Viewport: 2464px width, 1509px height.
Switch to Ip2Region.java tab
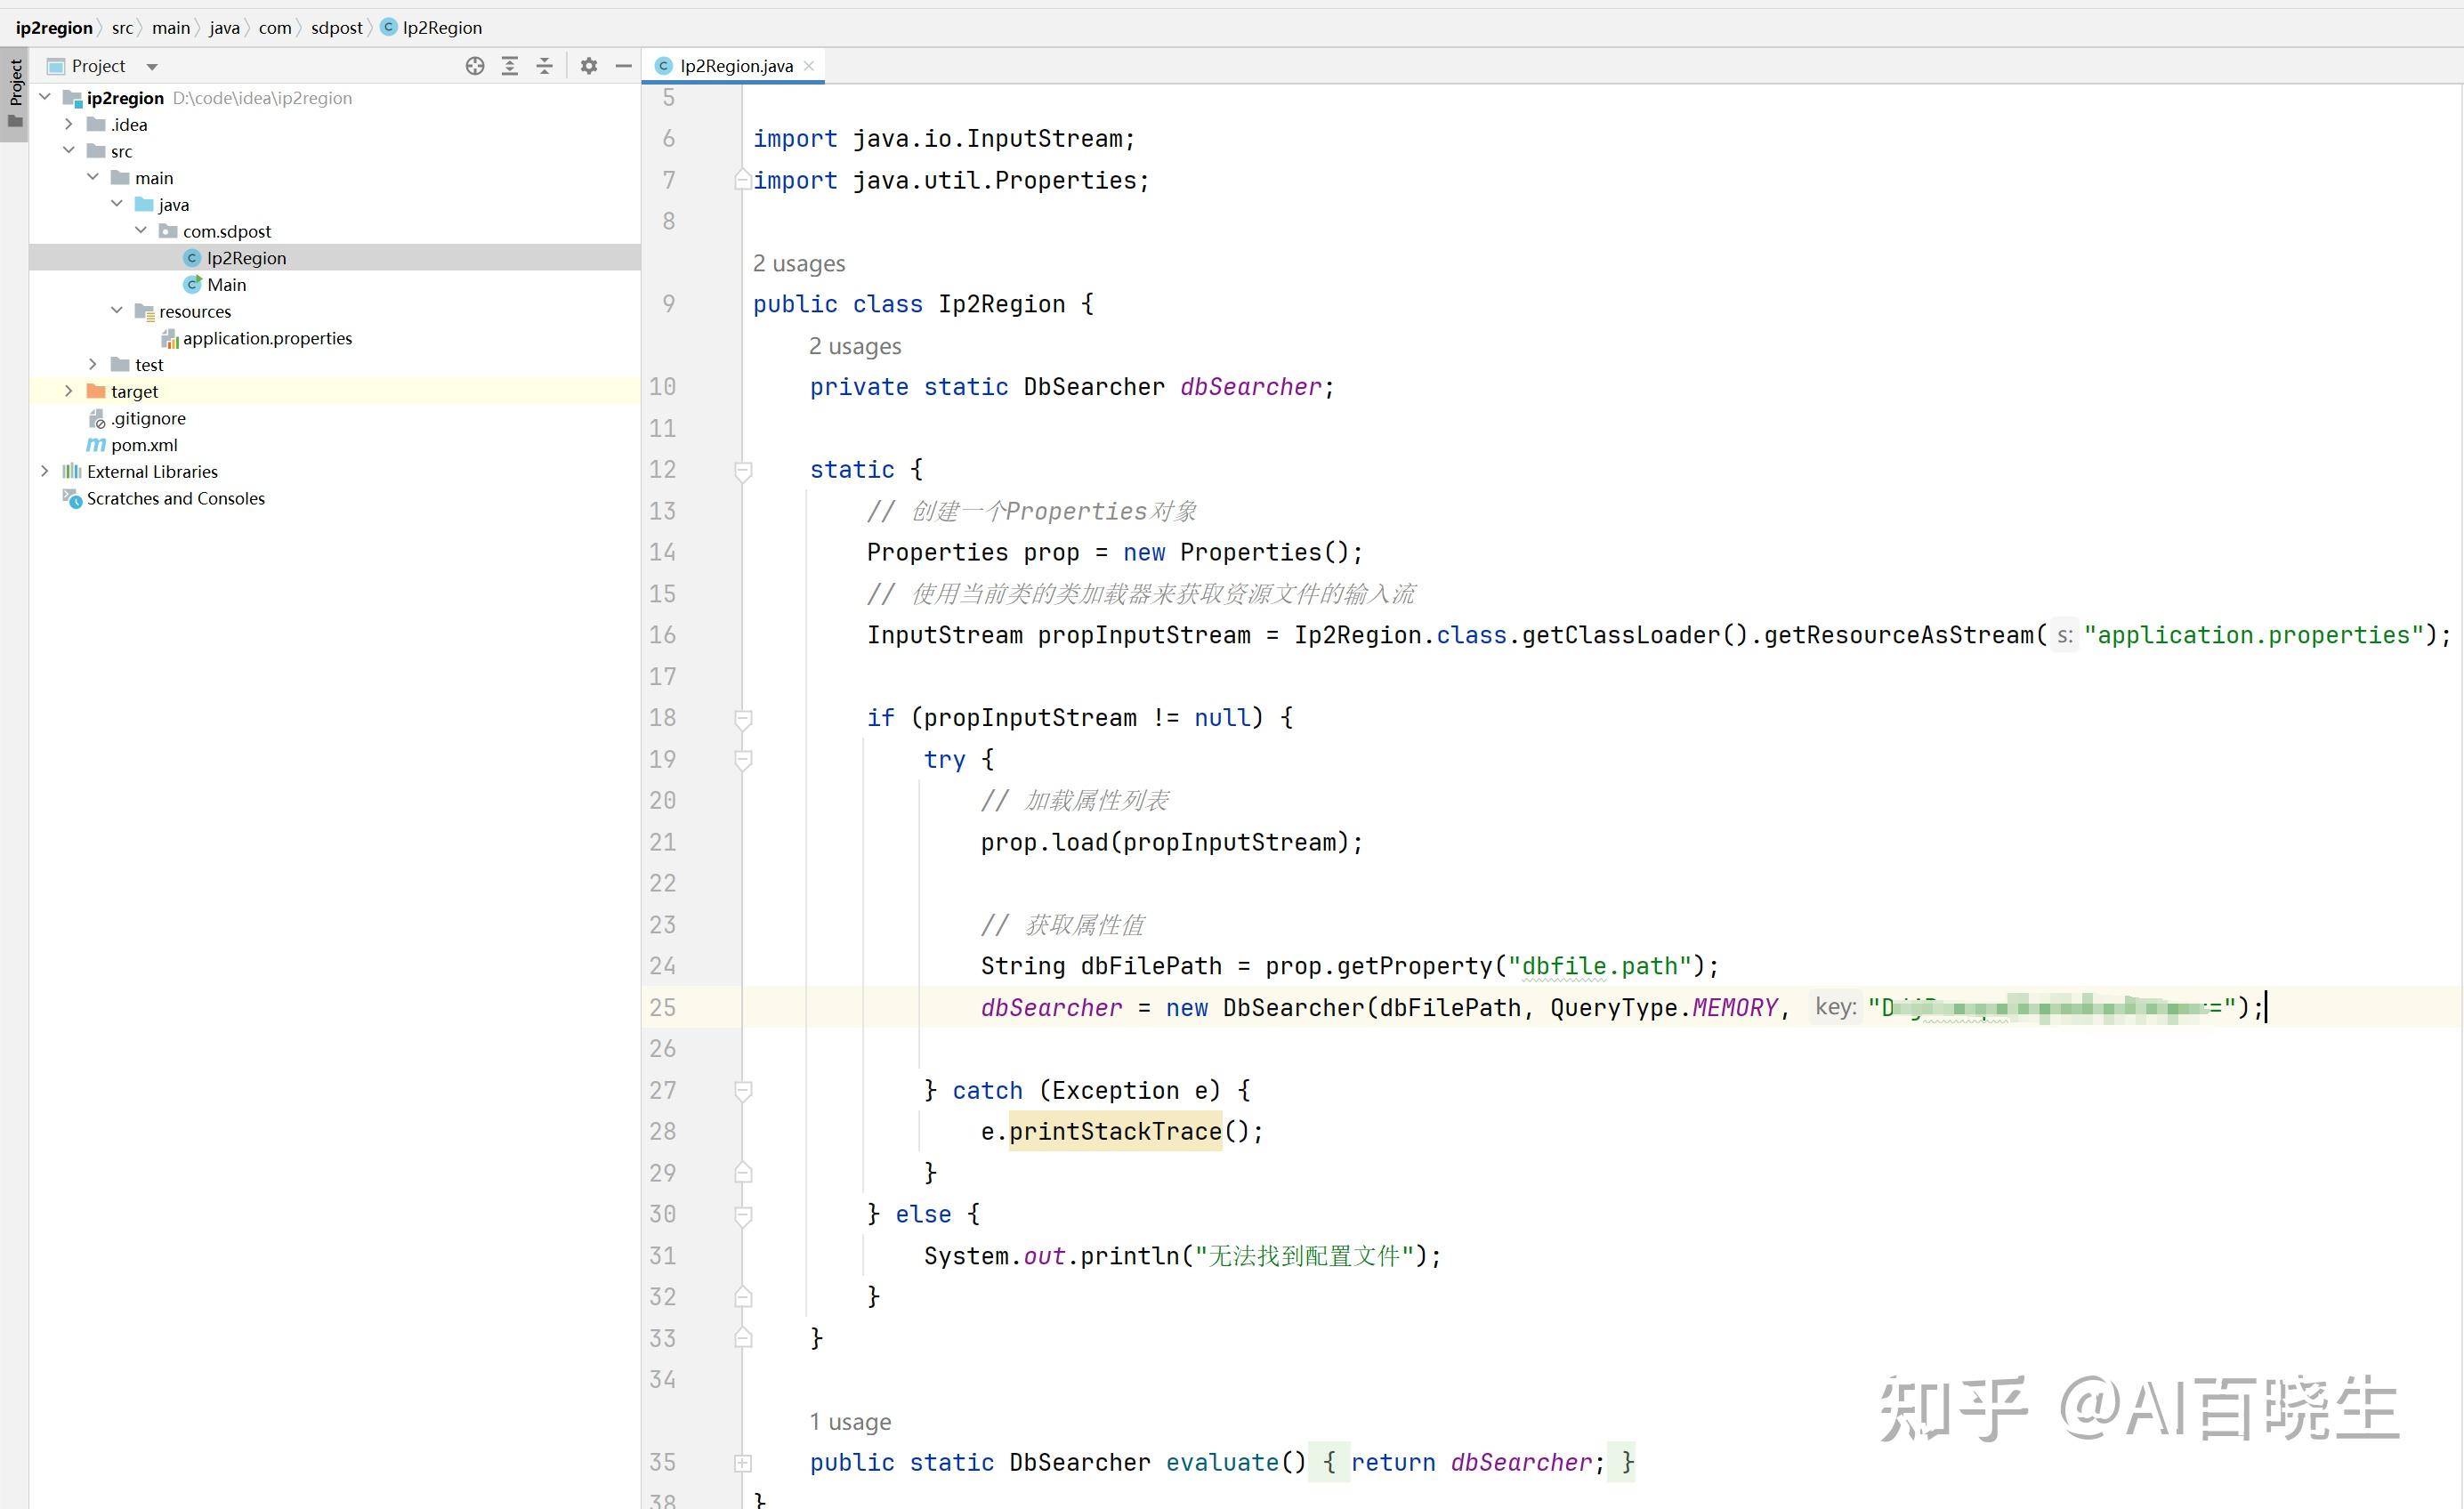click(735, 66)
